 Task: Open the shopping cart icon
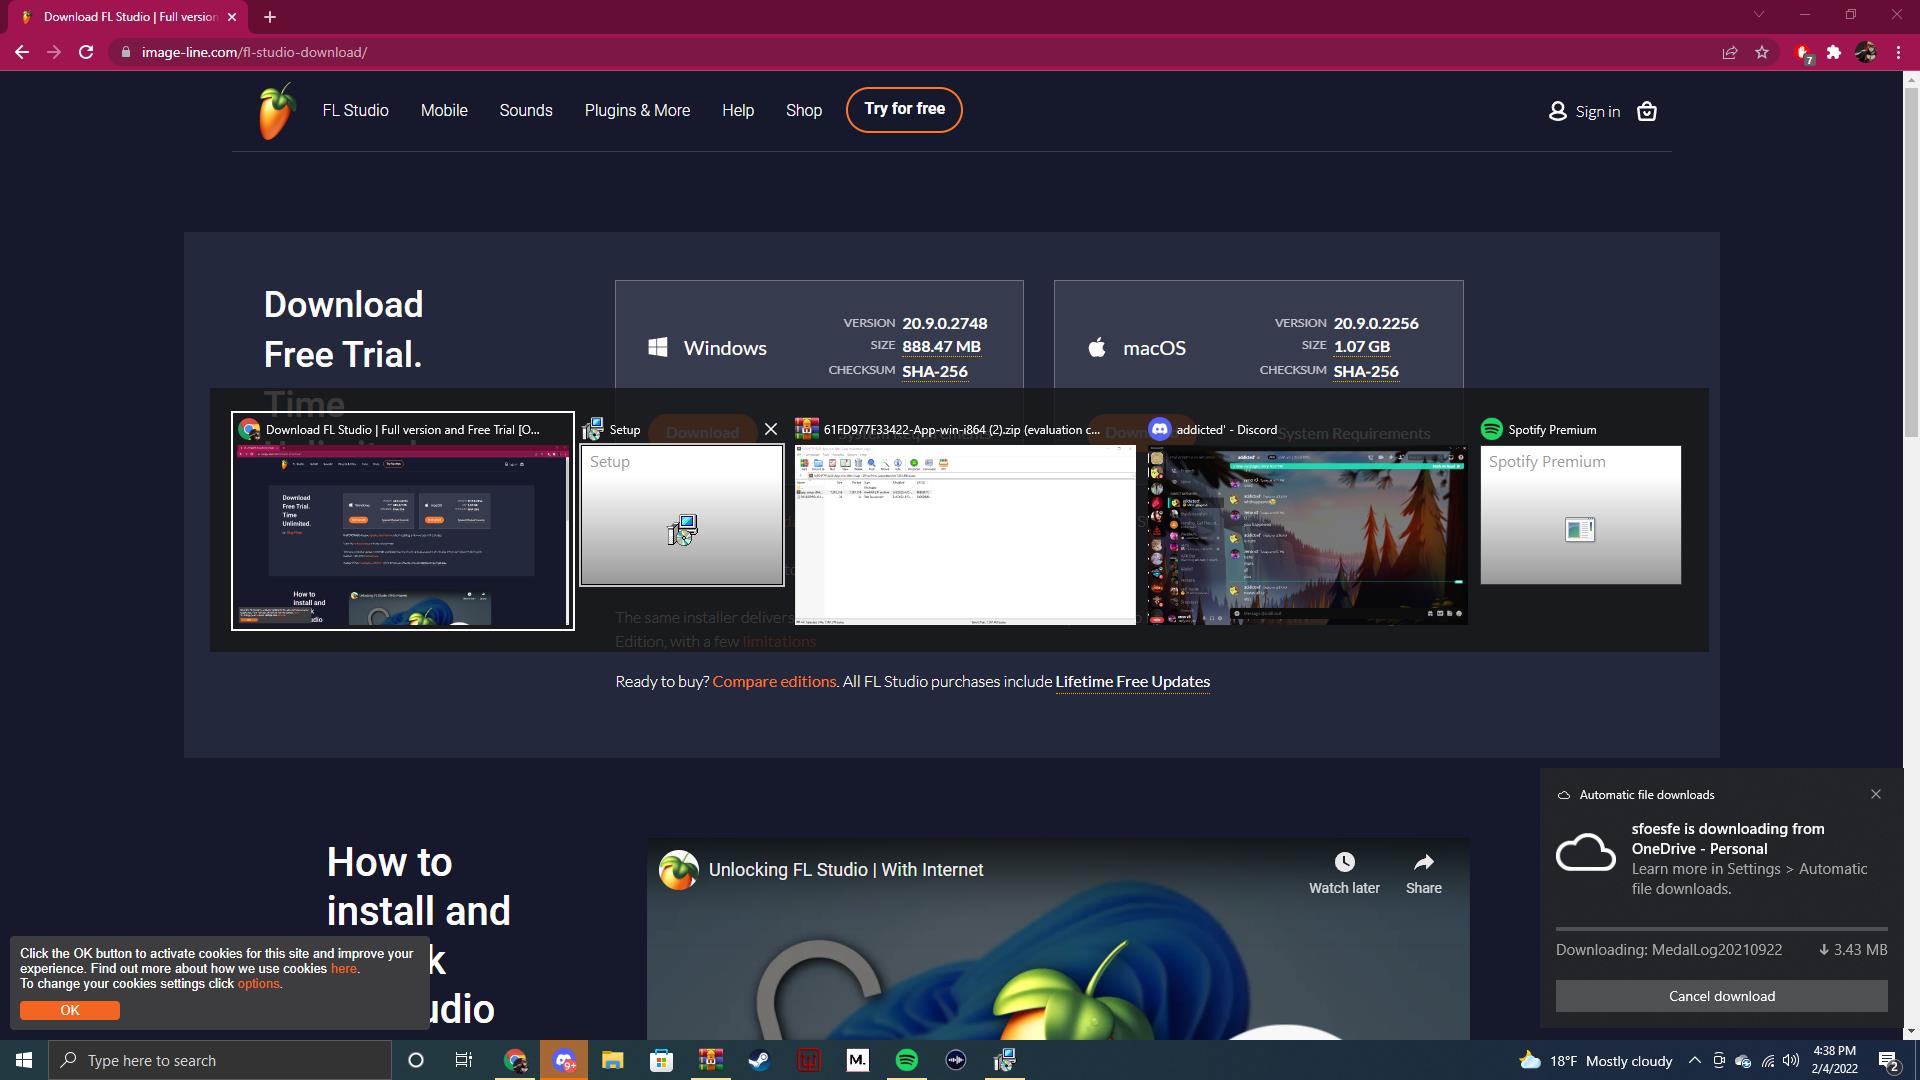[1646, 112]
